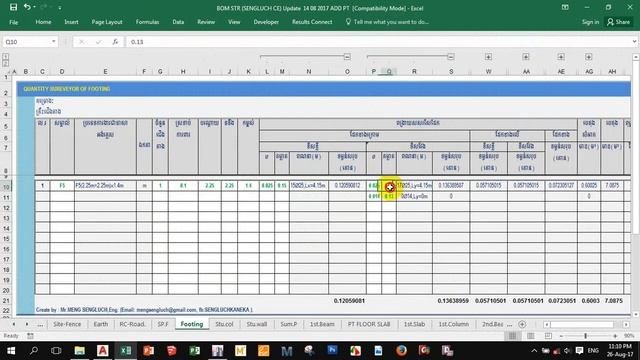The width and height of the screenshot is (640, 360).
Task: Select the column E header
Action: point(105,71)
